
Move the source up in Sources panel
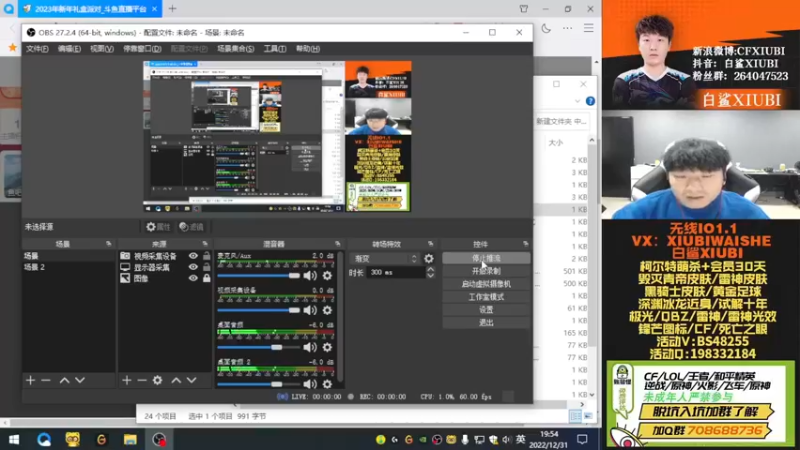(x=176, y=380)
